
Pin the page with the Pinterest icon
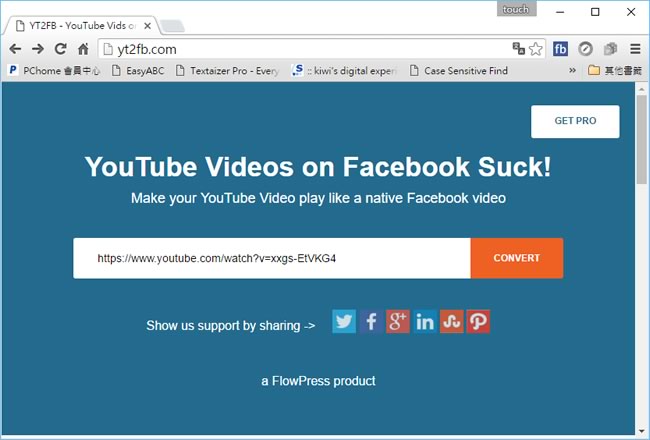(x=478, y=322)
